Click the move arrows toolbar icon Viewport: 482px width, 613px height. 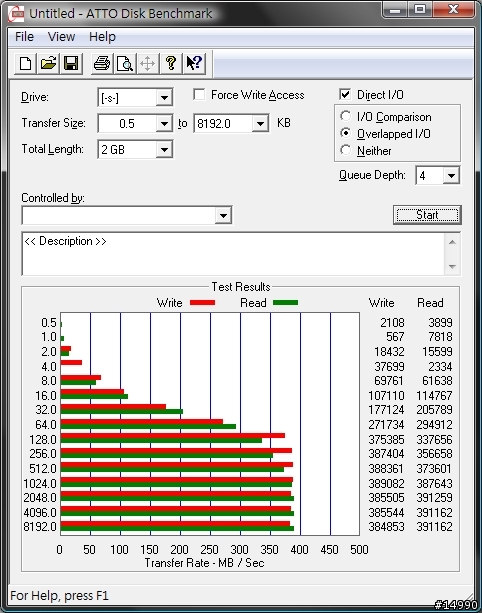(x=147, y=63)
